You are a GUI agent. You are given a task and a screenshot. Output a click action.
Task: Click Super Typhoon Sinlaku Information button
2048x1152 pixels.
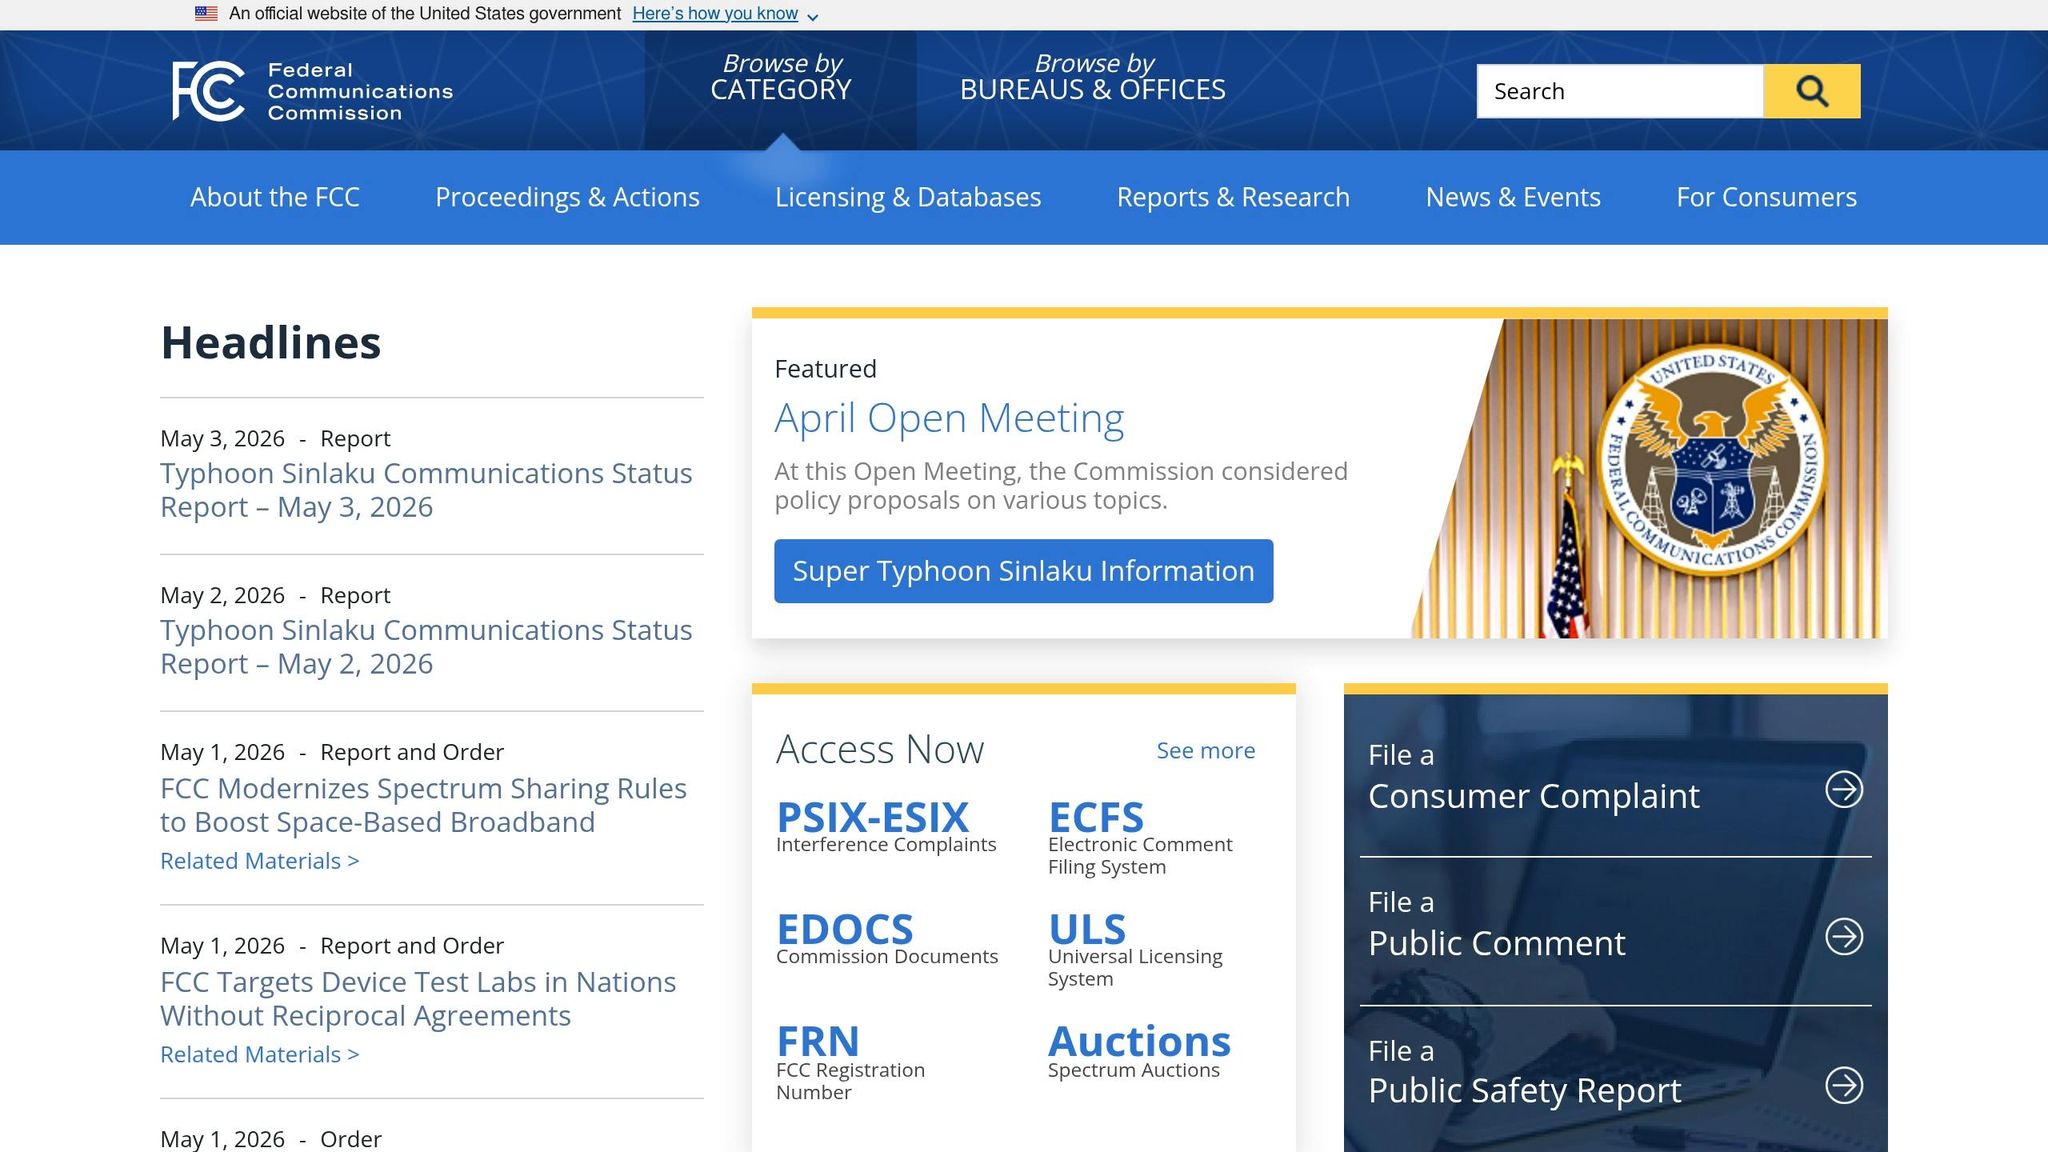point(1023,571)
